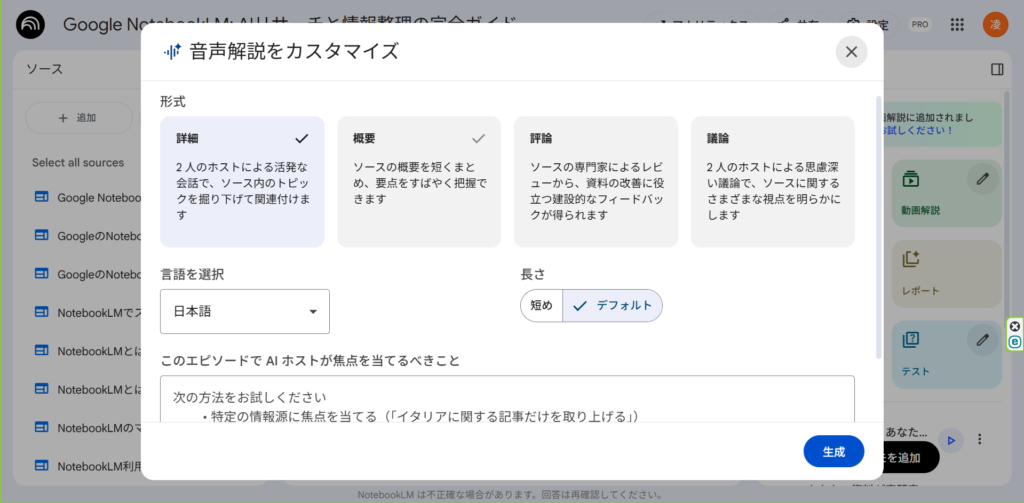This screenshot has width=1024, height=503.
Task: Choose the 議論 format option
Action: point(772,182)
